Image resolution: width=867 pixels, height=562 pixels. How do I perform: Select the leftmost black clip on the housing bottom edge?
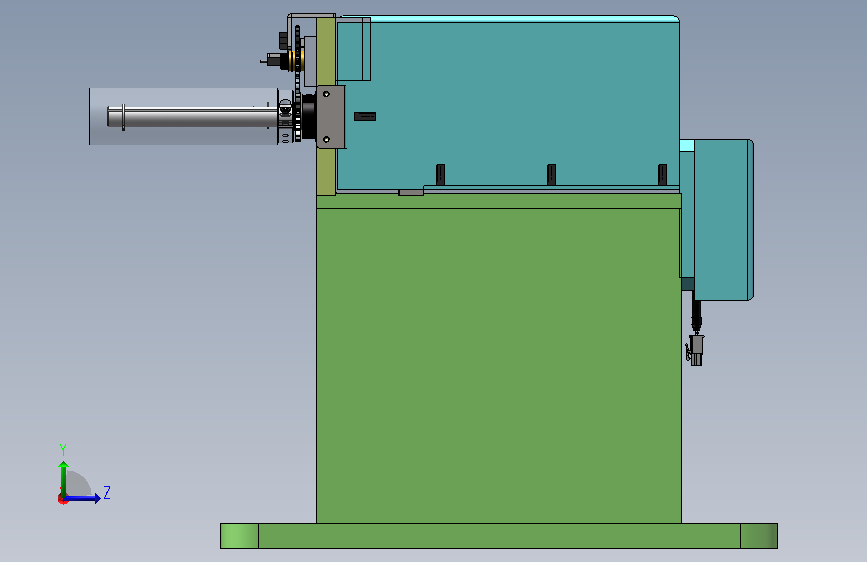point(440,174)
